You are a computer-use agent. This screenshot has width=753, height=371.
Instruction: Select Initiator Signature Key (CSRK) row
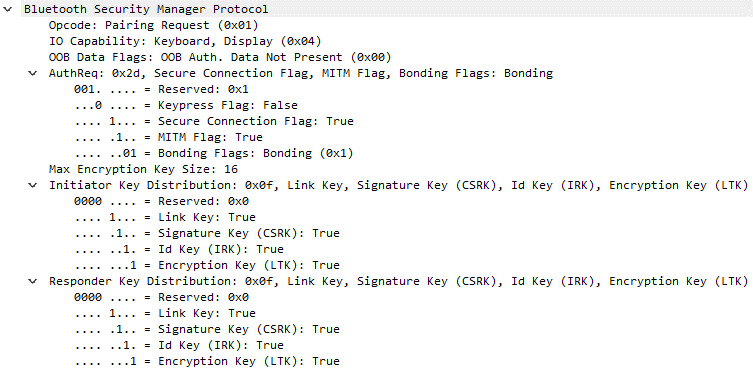(x=207, y=233)
